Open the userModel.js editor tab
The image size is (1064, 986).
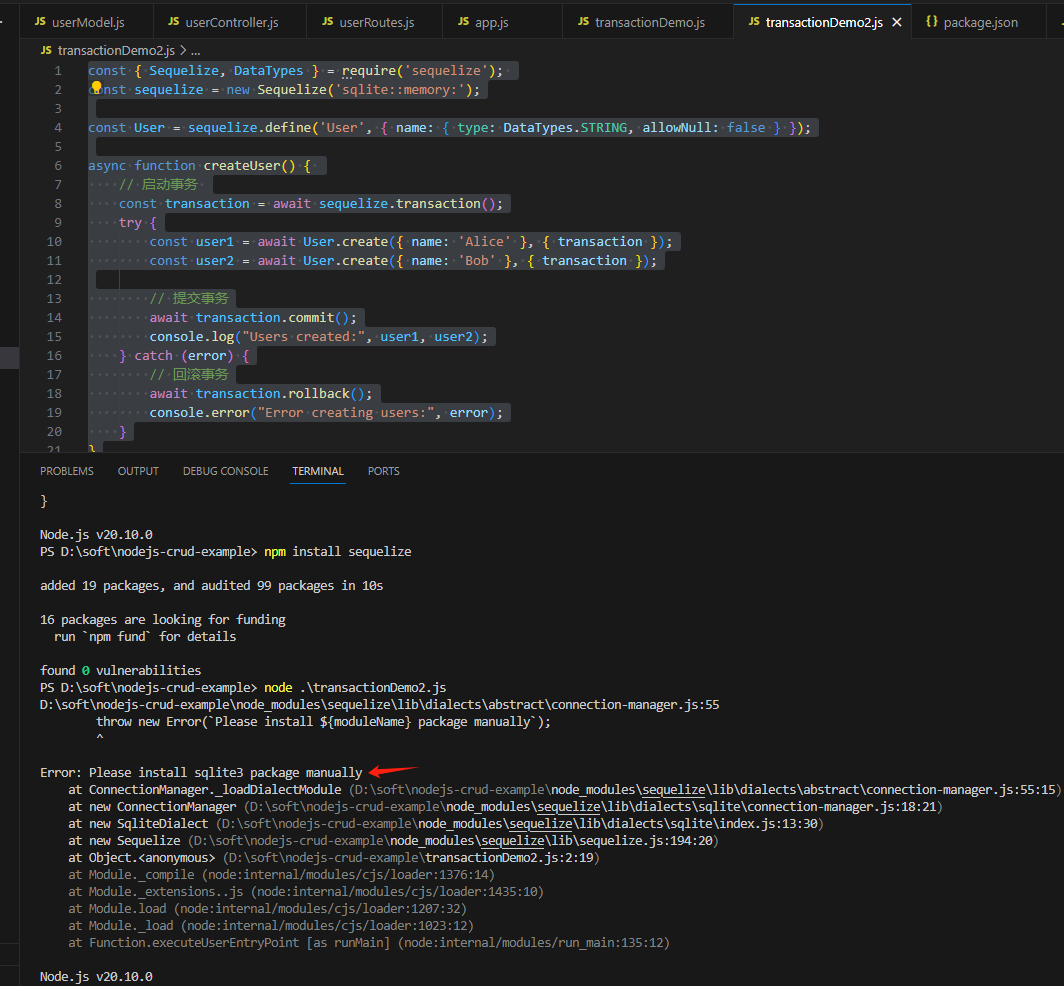(80, 22)
